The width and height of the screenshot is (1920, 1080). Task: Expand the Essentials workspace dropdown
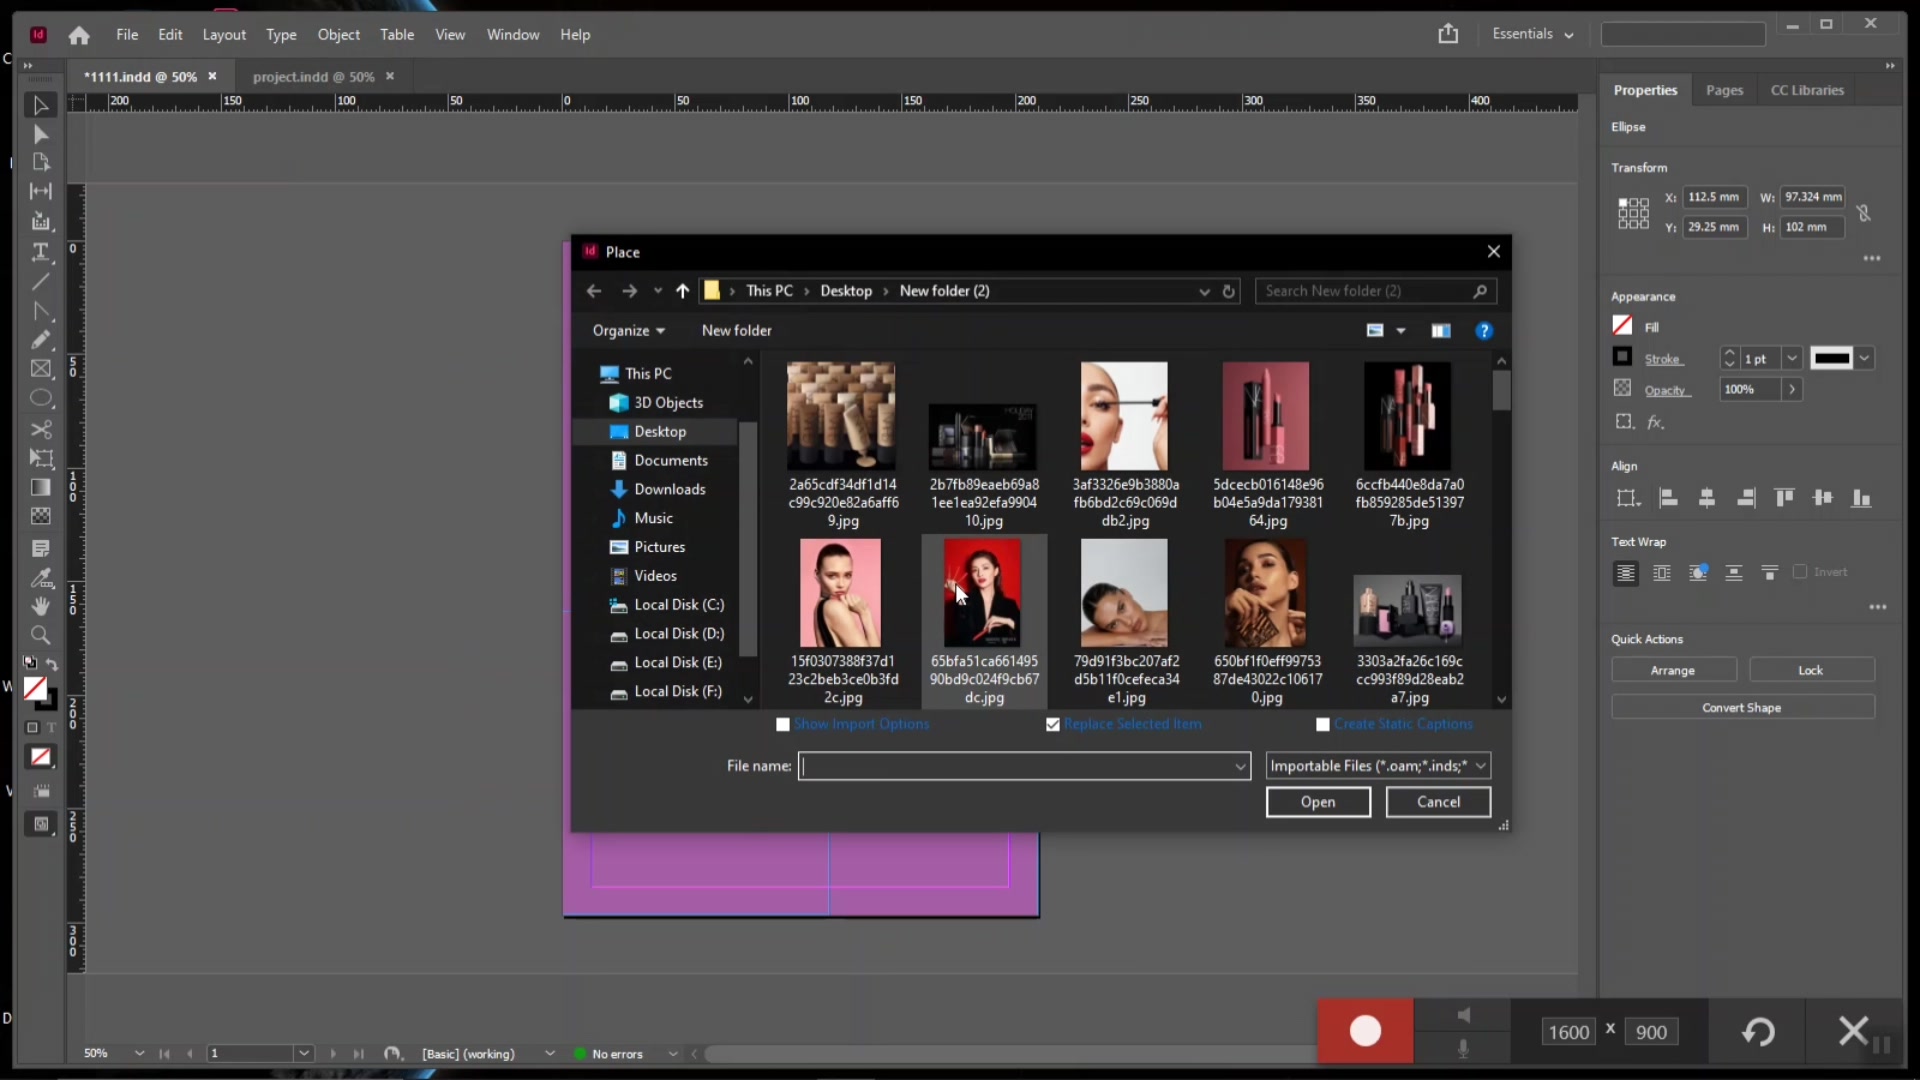pos(1532,34)
